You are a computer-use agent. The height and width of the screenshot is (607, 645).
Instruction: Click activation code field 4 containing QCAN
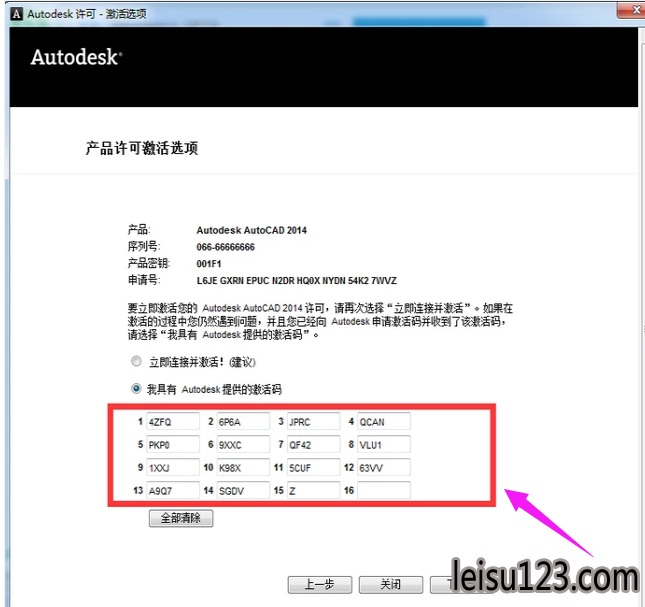tap(384, 422)
